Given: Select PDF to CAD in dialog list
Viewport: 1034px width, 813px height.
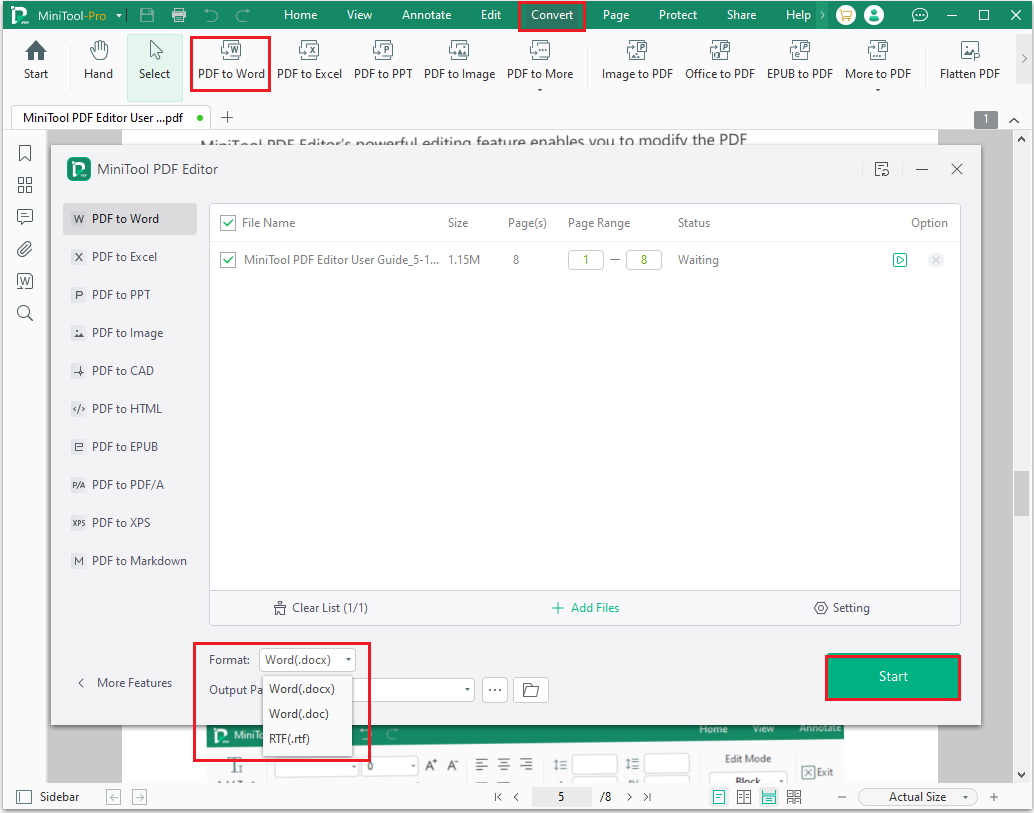Looking at the screenshot, I should coord(130,371).
